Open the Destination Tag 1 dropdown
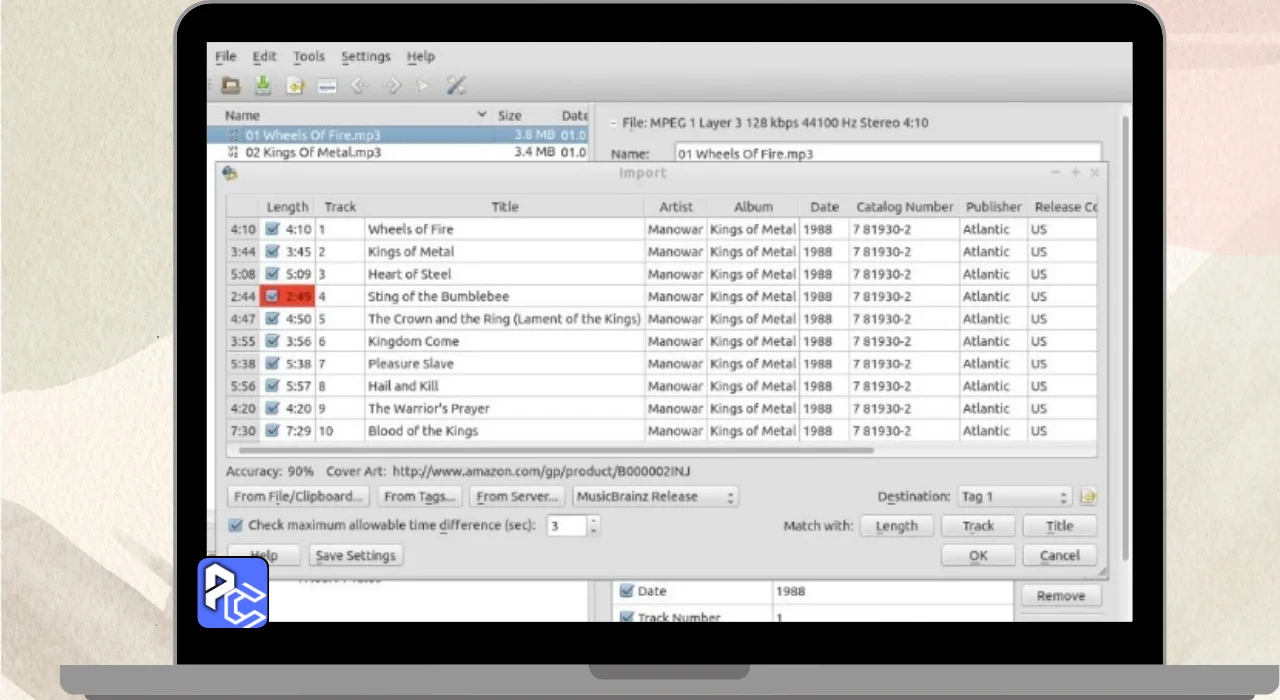The image size is (1280, 700). coord(1013,497)
